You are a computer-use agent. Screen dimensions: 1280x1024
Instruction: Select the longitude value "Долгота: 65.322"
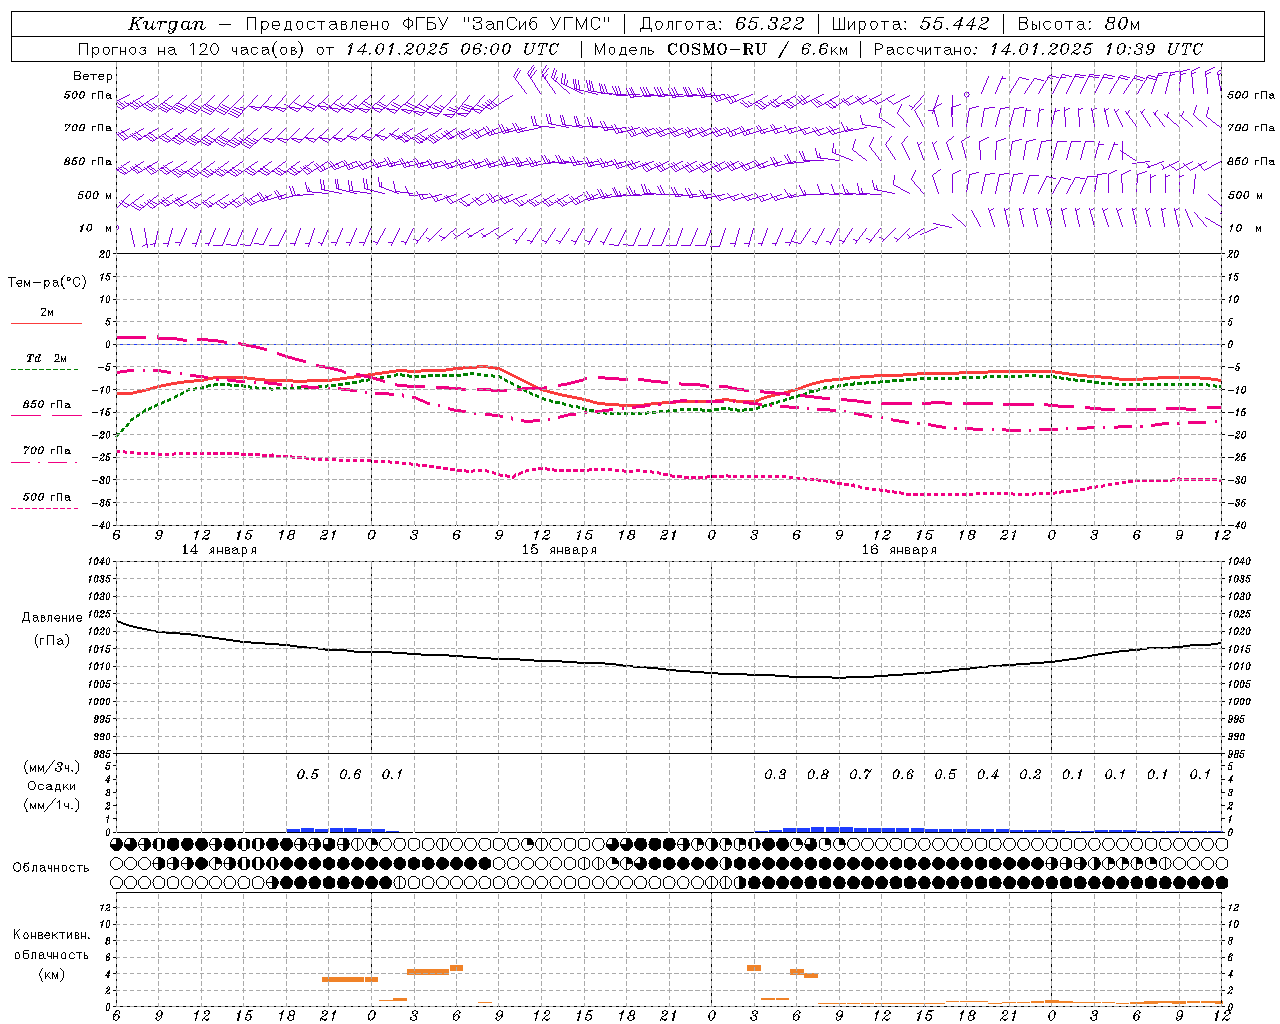721,24
